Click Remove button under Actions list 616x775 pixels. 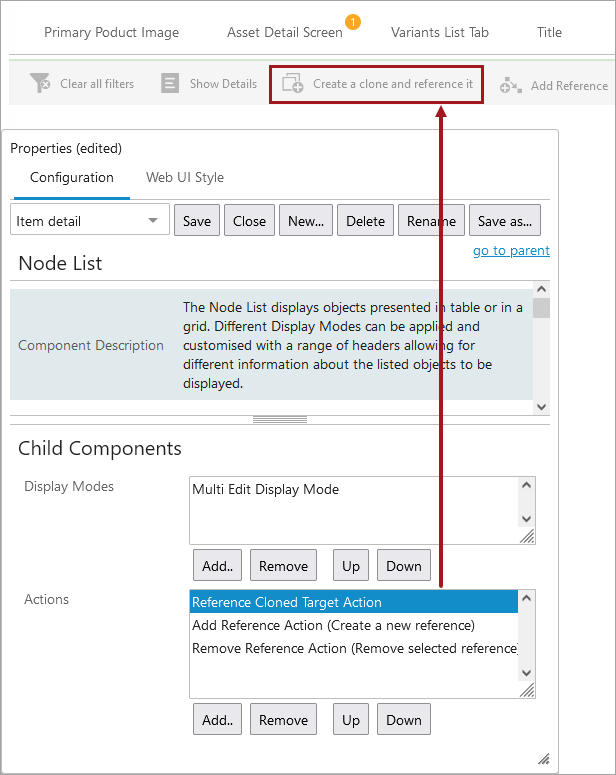point(283,720)
